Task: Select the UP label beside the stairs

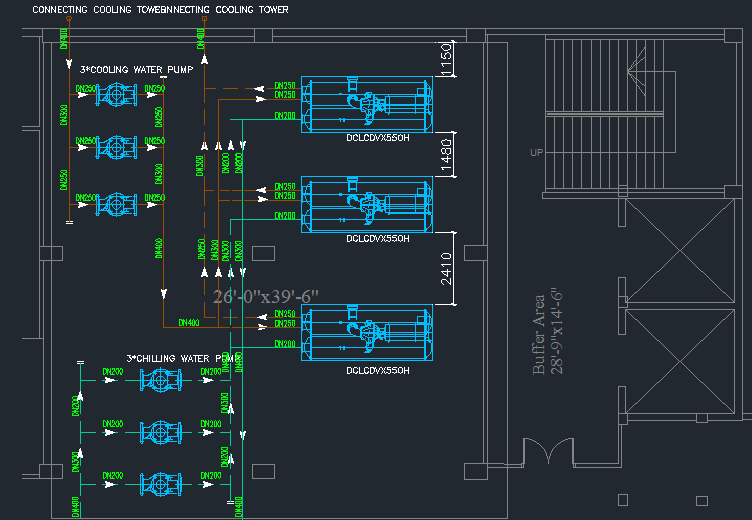Action: coord(537,153)
